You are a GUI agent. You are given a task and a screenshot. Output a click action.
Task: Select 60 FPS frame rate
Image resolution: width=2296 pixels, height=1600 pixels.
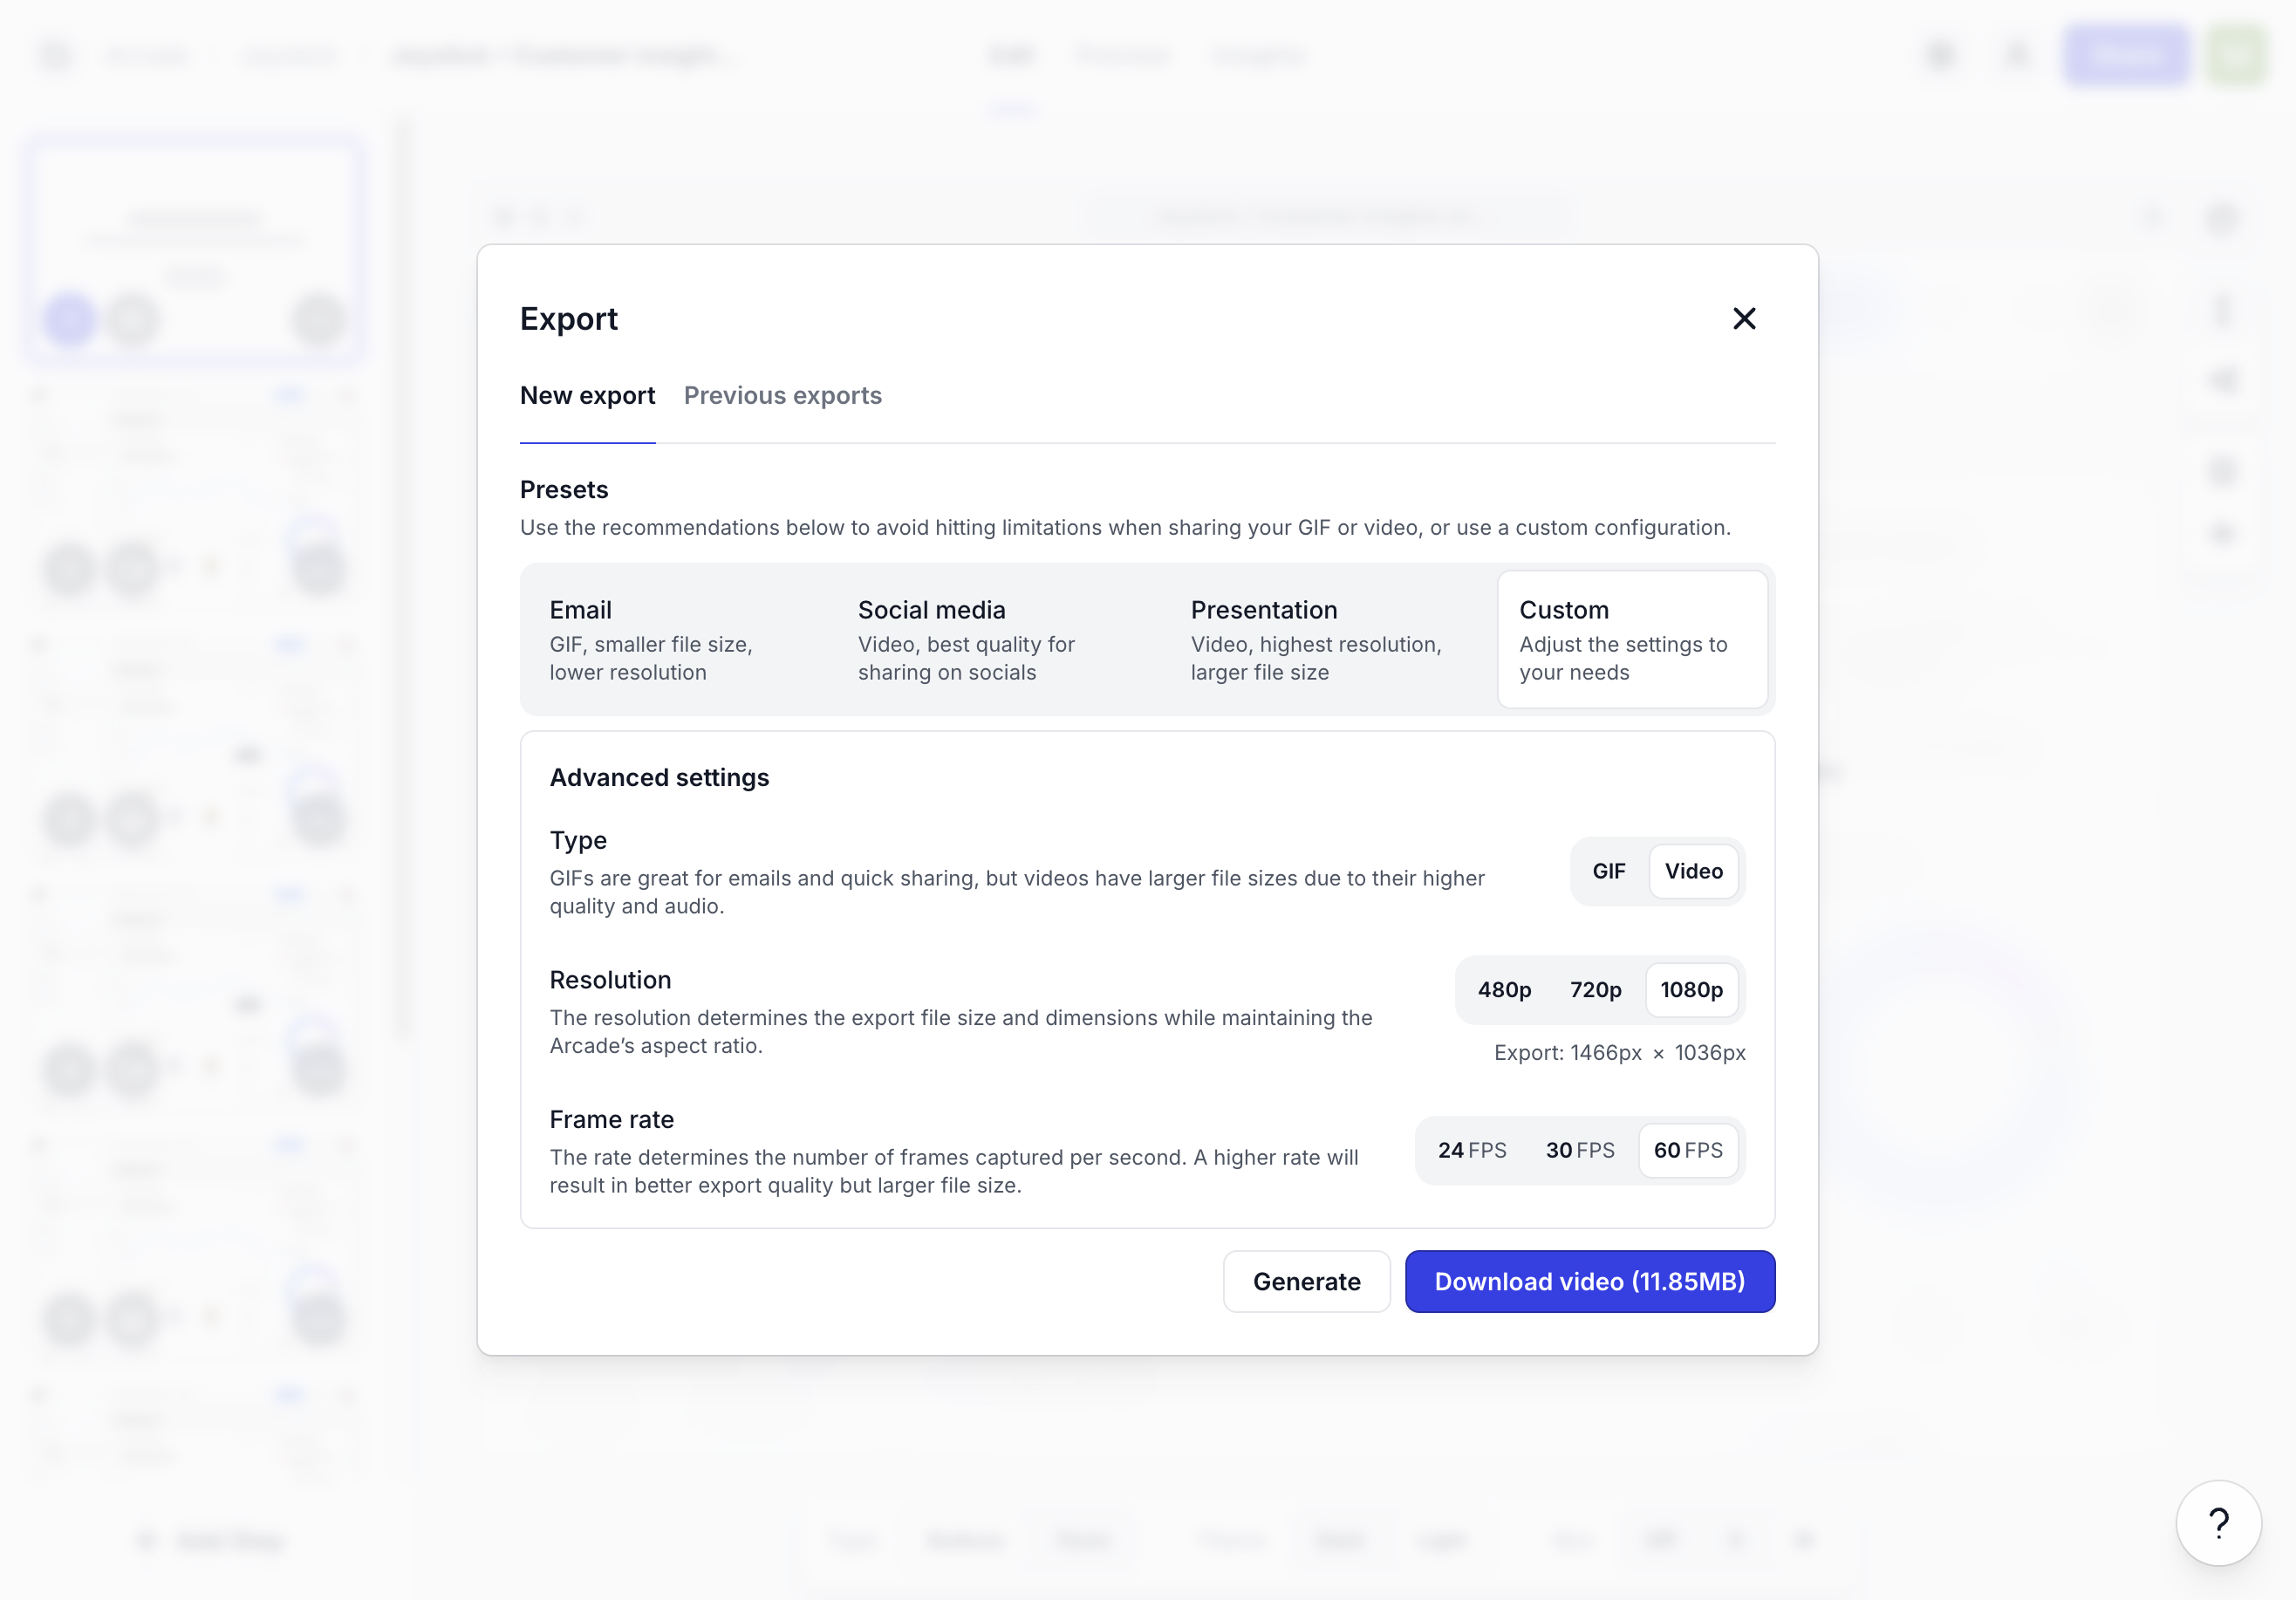(1687, 1148)
